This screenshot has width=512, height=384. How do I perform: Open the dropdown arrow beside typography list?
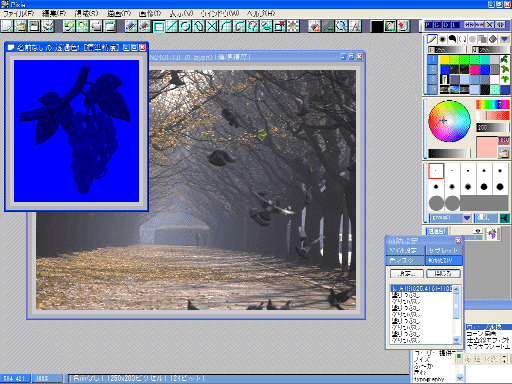(460, 378)
